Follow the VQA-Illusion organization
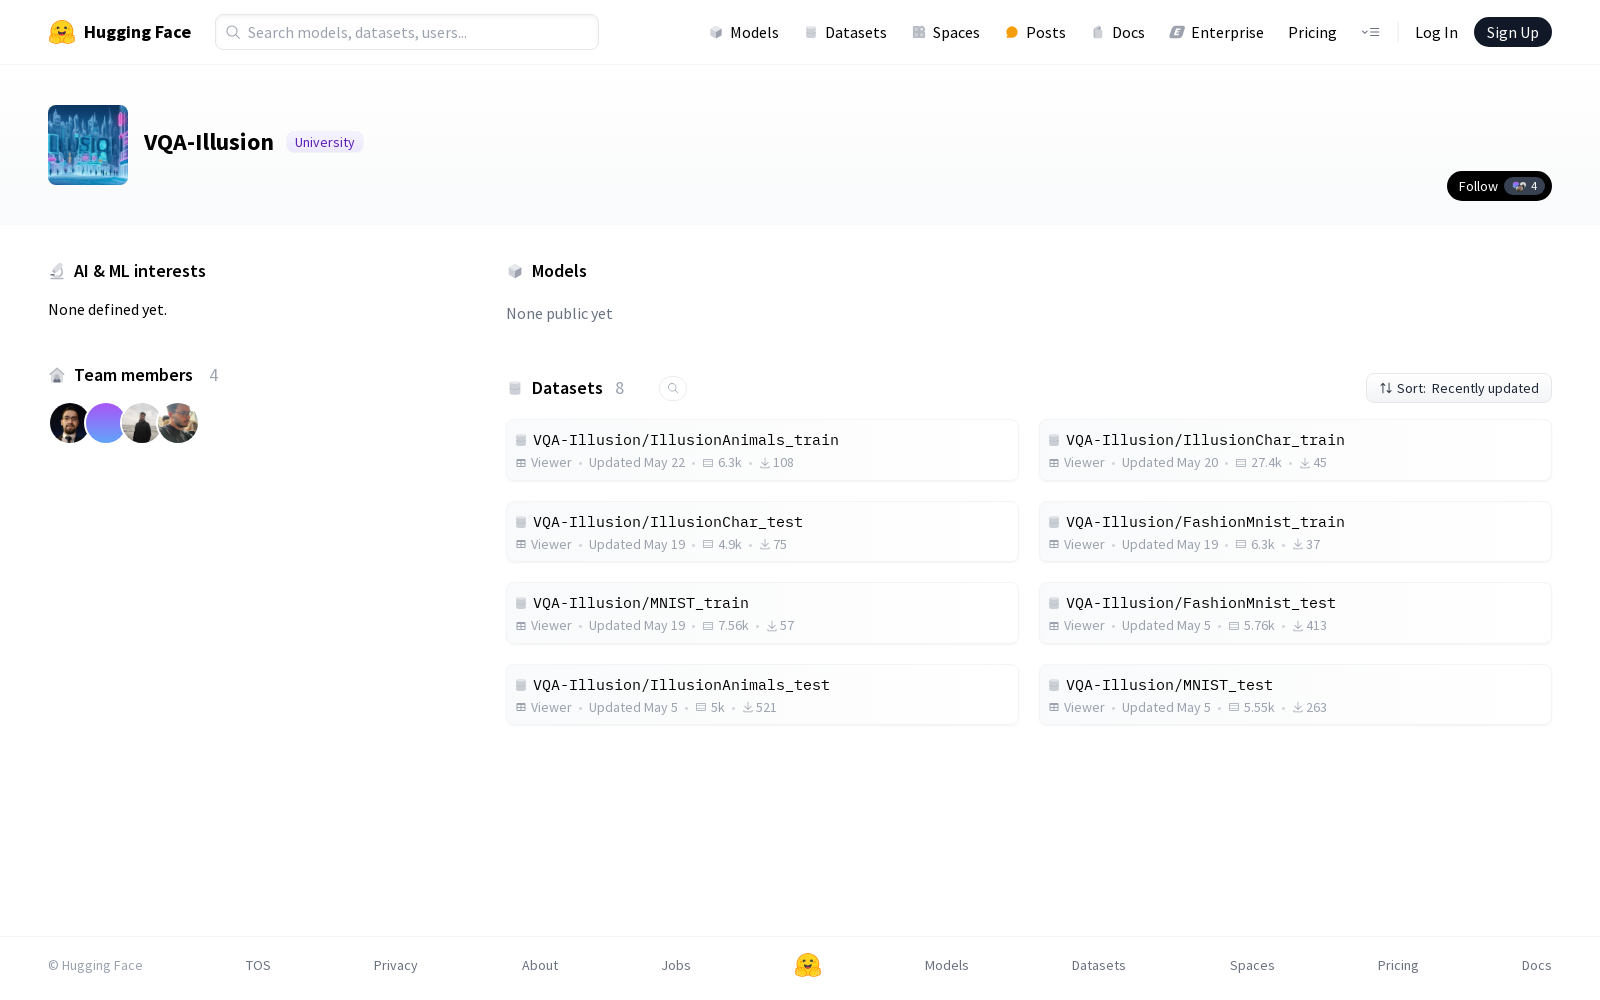The image size is (1600, 1000). coord(1499,186)
